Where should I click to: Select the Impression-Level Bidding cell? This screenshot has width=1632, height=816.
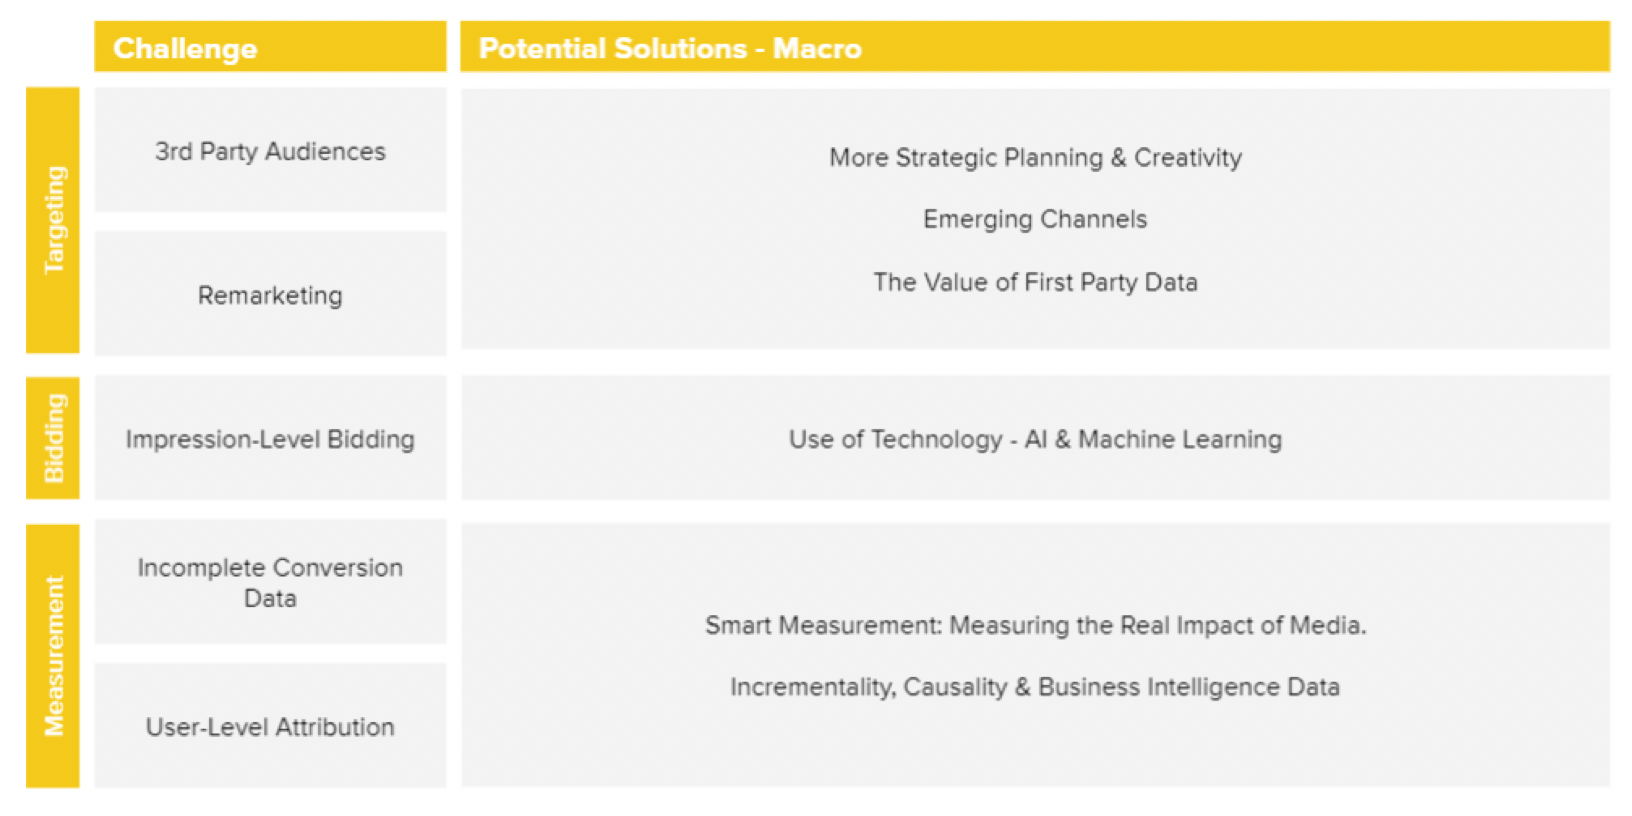(x=270, y=439)
